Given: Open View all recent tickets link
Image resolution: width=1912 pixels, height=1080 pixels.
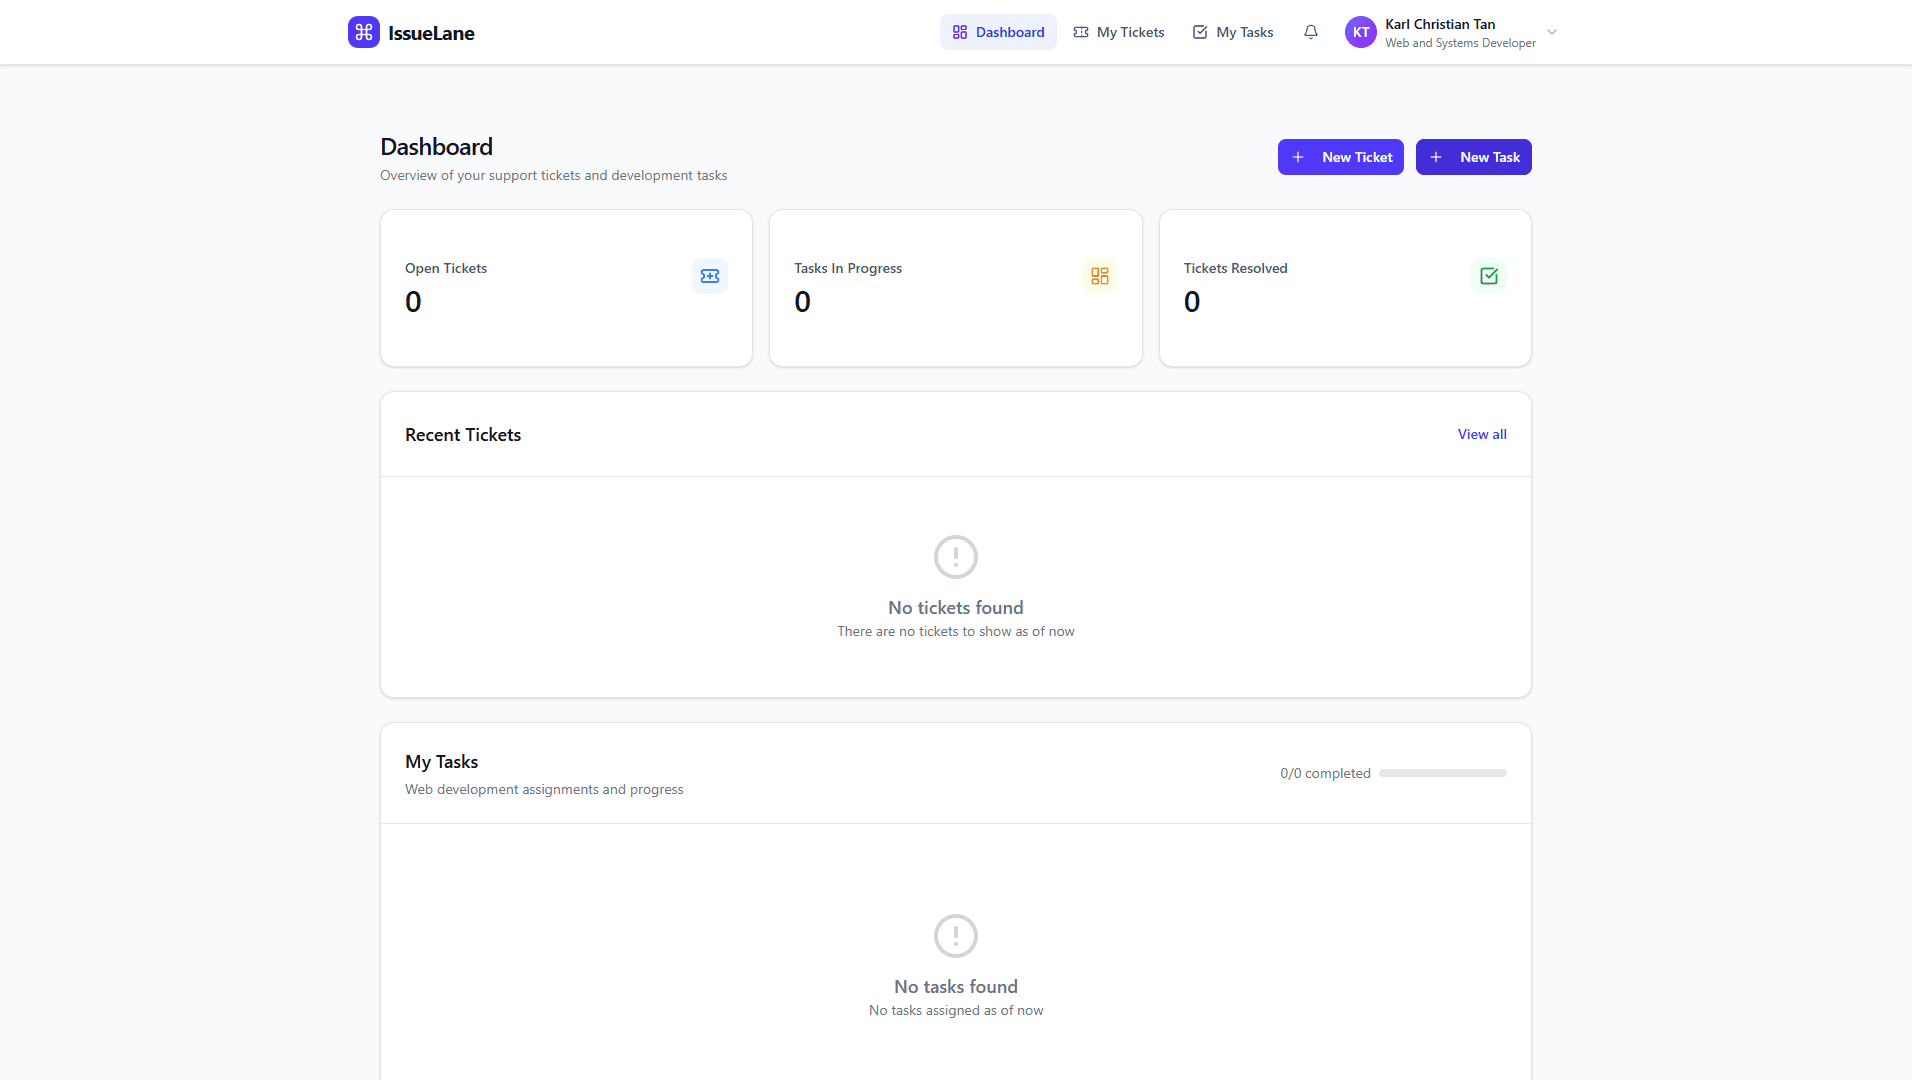Looking at the screenshot, I should [x=1482, y=434].
